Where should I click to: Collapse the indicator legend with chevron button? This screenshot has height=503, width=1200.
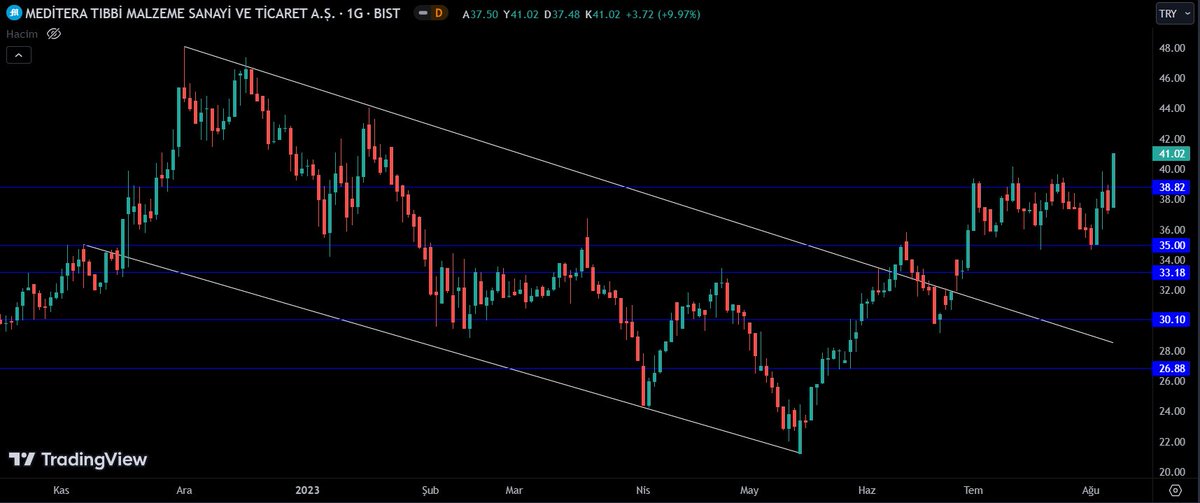(18, 55)
